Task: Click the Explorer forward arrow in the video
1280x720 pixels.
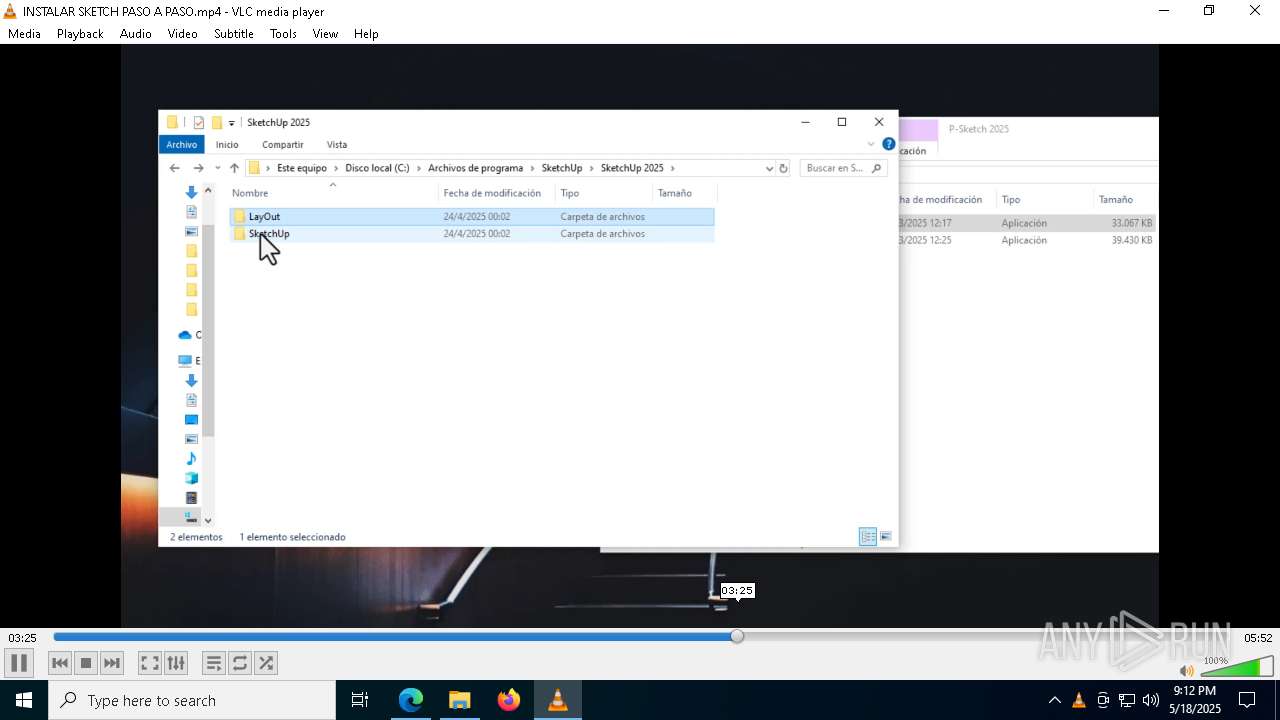Action: 198,168
